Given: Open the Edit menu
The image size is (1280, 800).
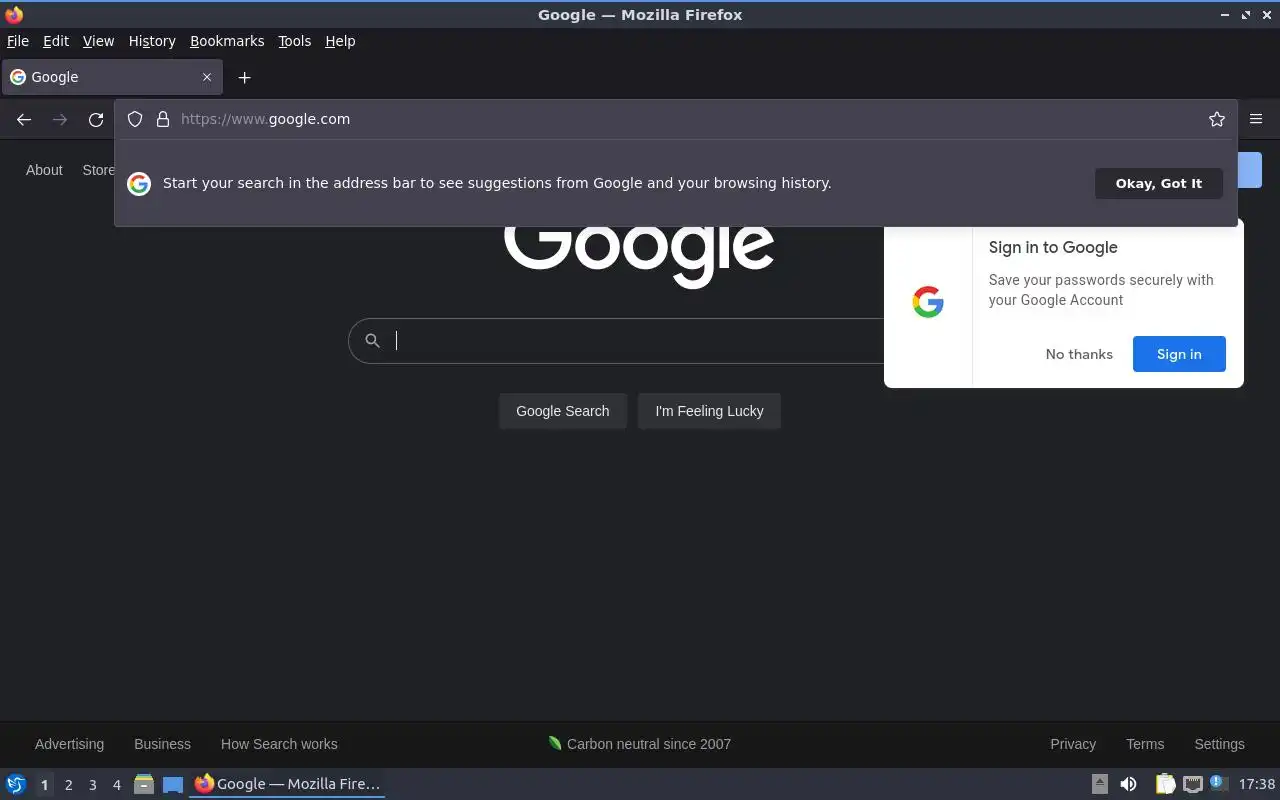Looking at the screenshot, I should click(56, 41).
